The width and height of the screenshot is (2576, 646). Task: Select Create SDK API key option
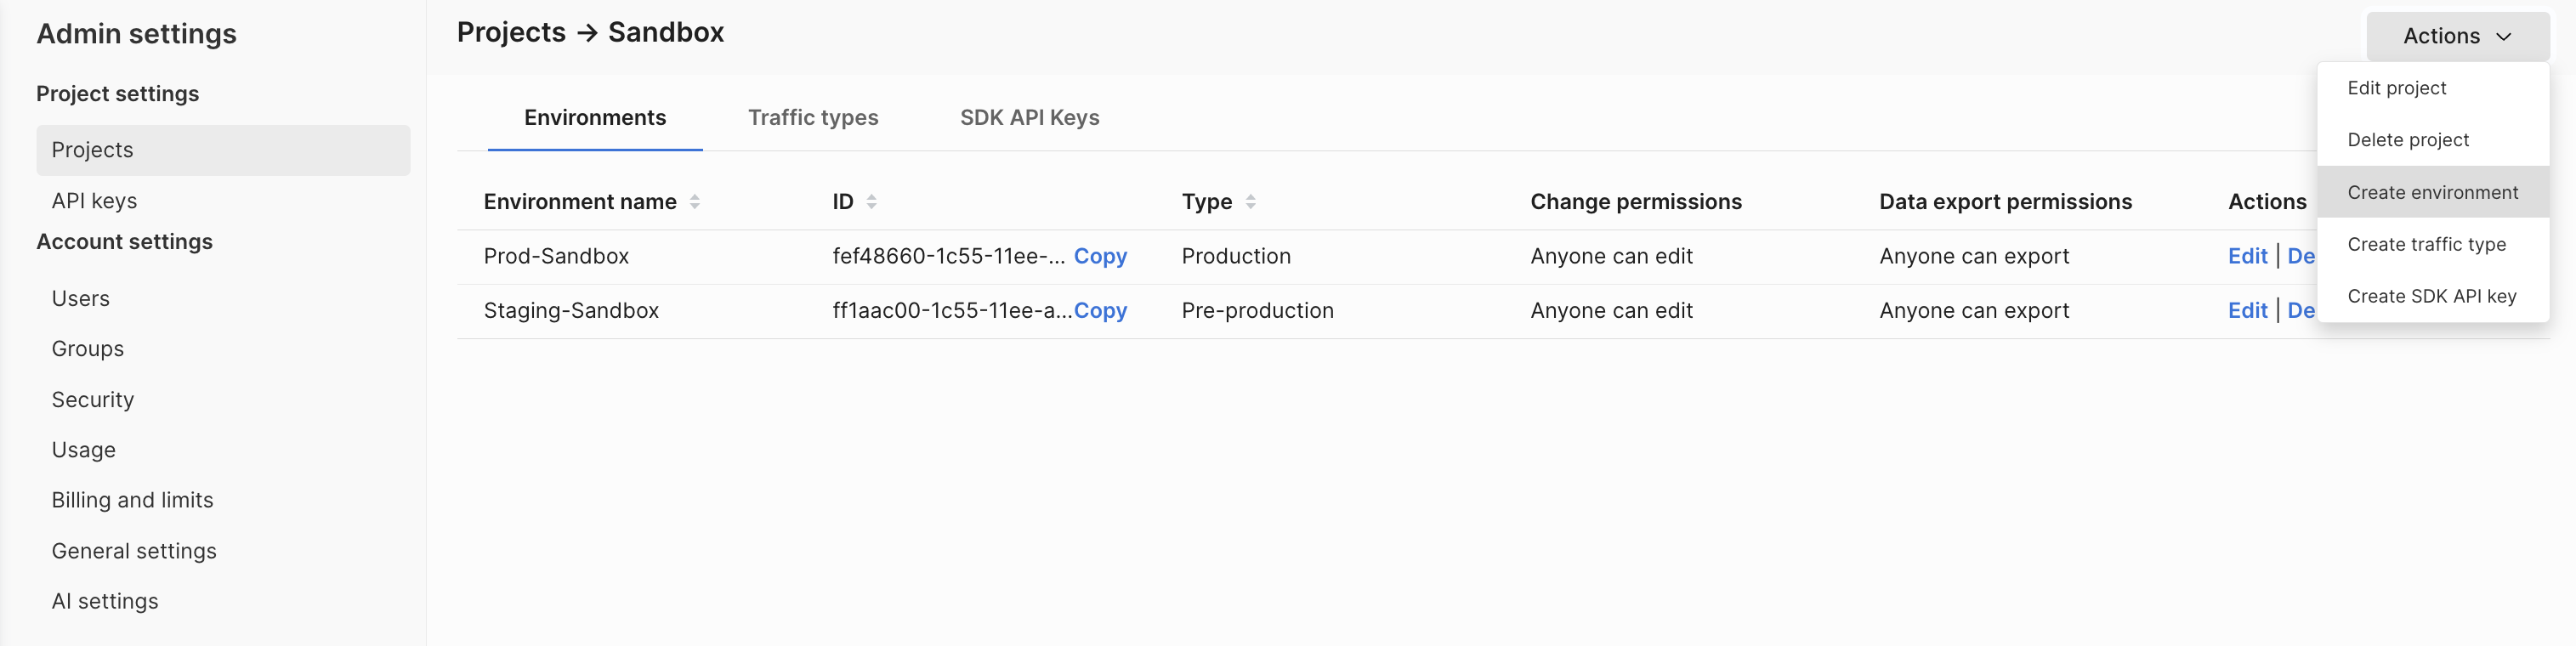click(2431, 296)
